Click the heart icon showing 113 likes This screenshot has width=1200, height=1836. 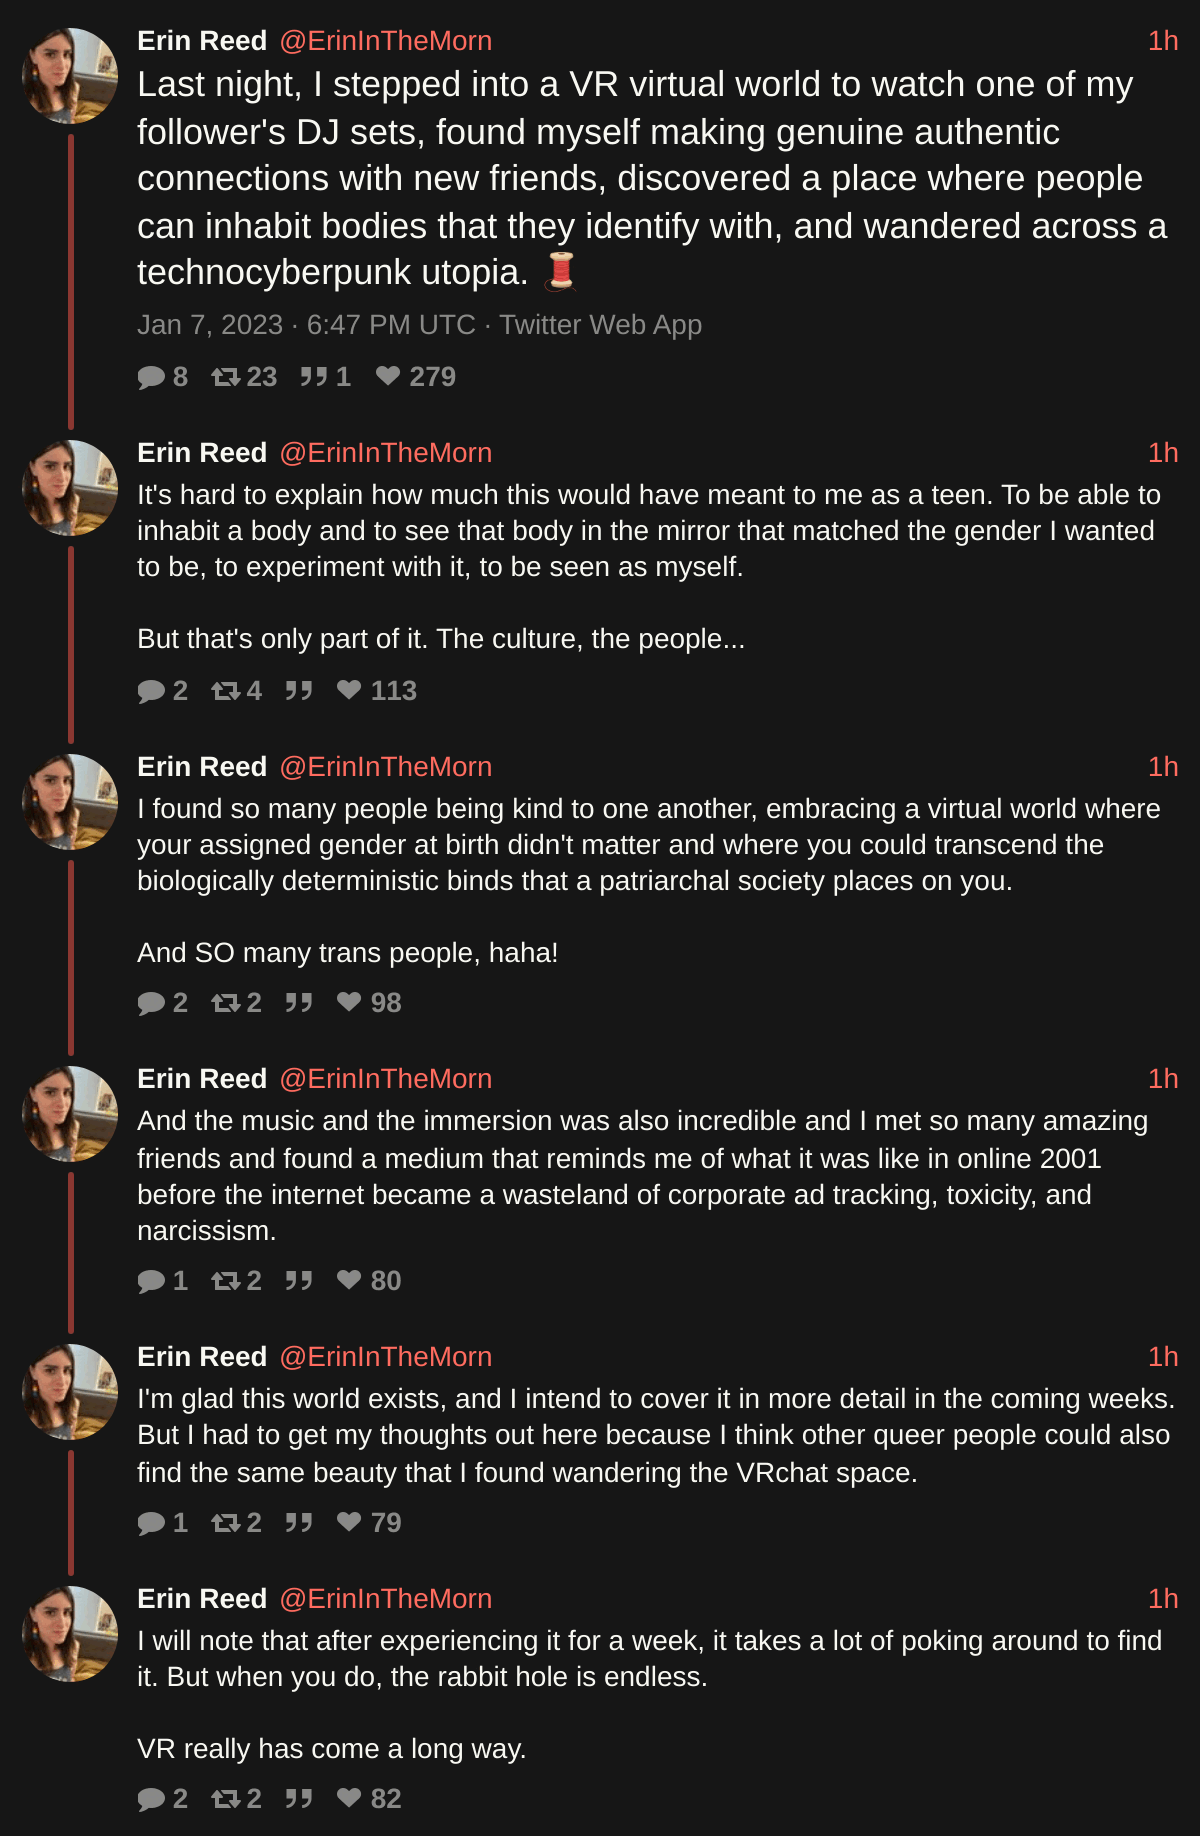point(349,690)
